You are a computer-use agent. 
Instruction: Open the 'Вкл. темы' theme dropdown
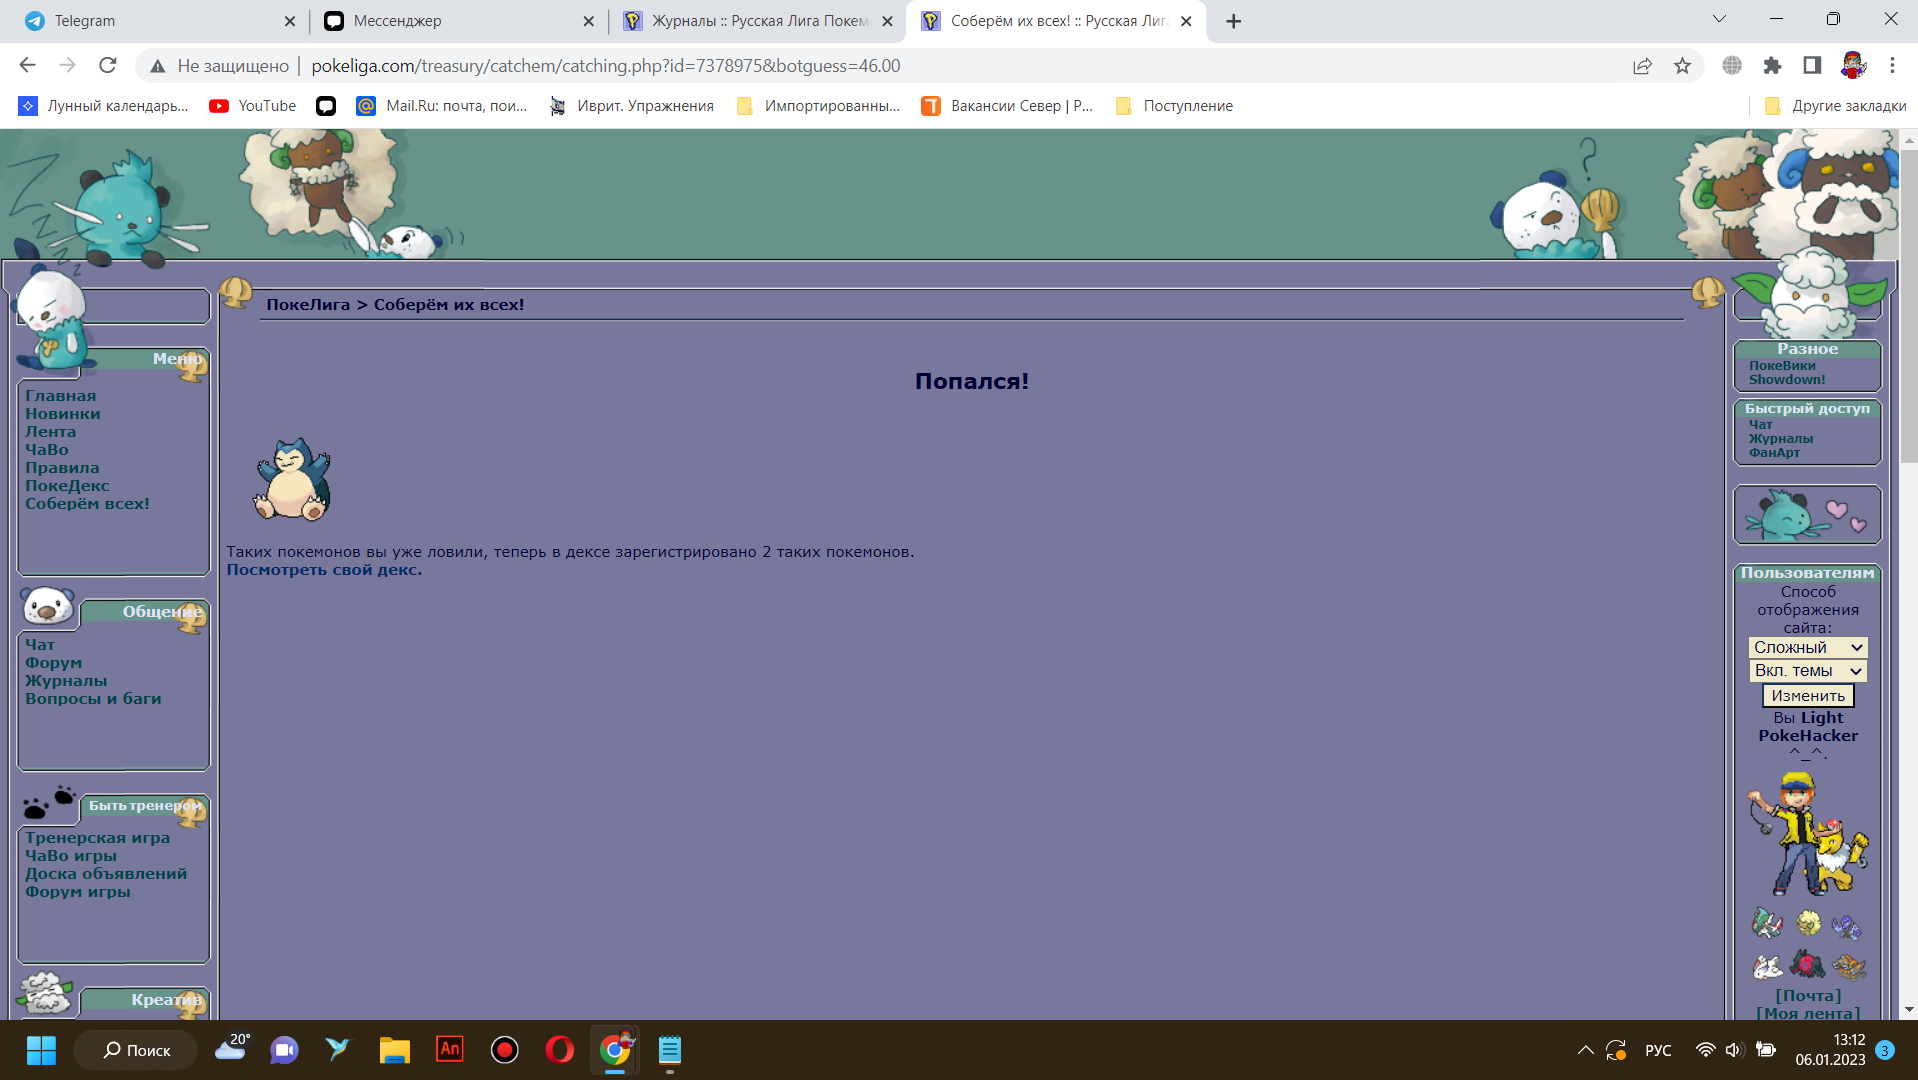click(1808, 671)
